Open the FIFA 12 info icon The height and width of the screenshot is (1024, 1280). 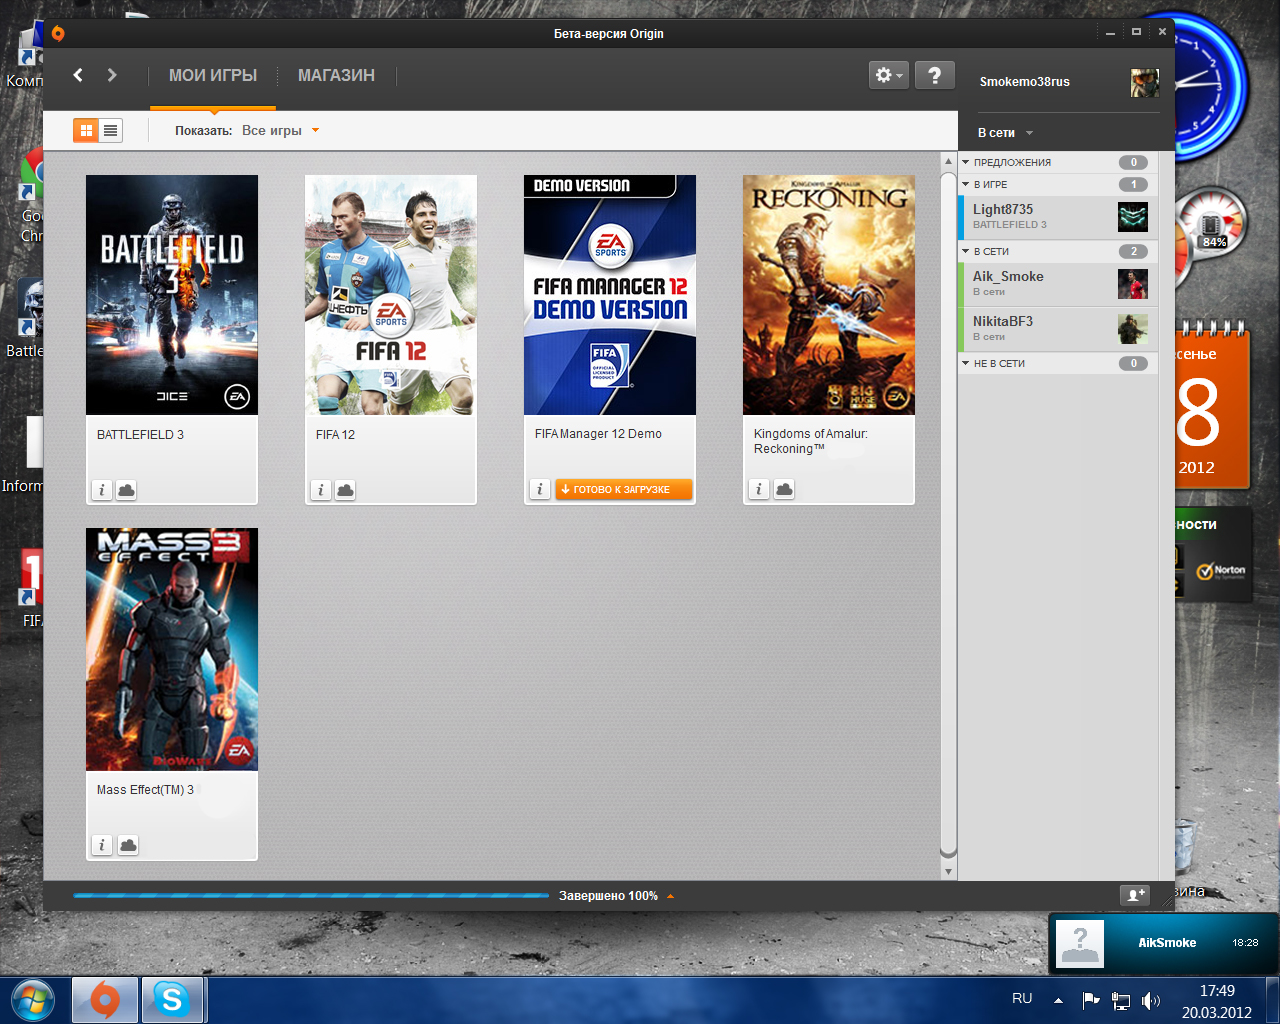click(321, 490)
